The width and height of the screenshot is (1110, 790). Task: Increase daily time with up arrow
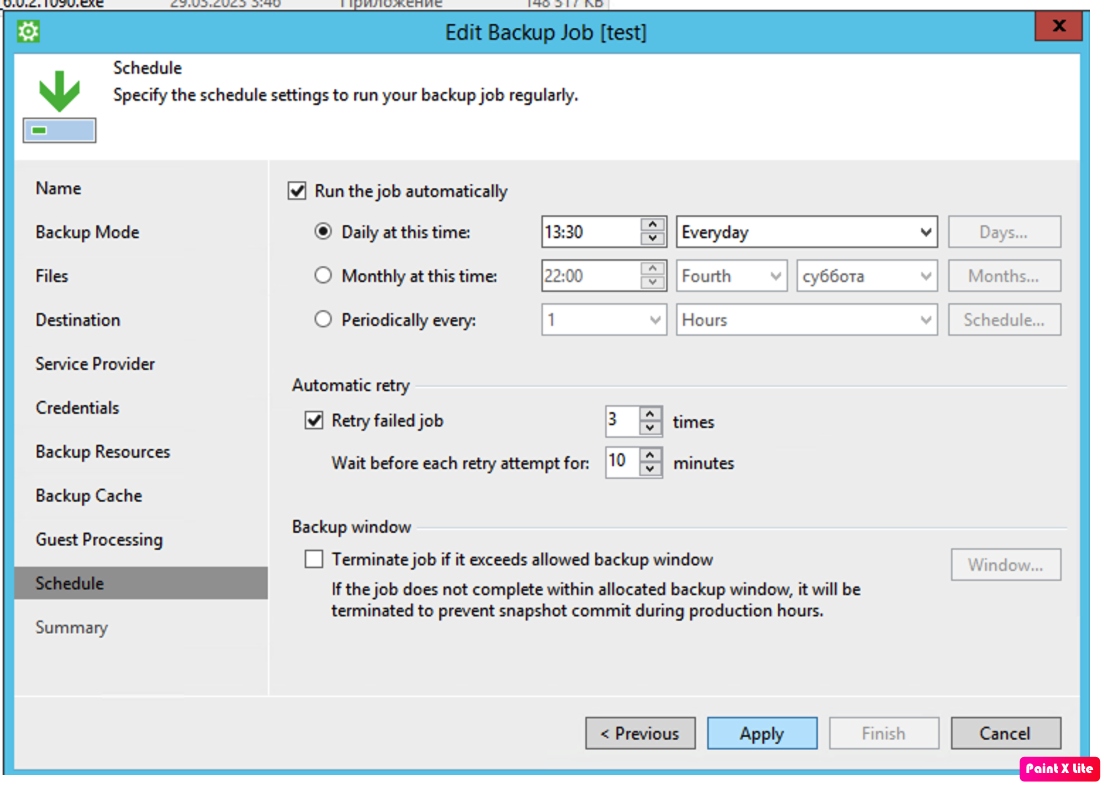[653, 224]
